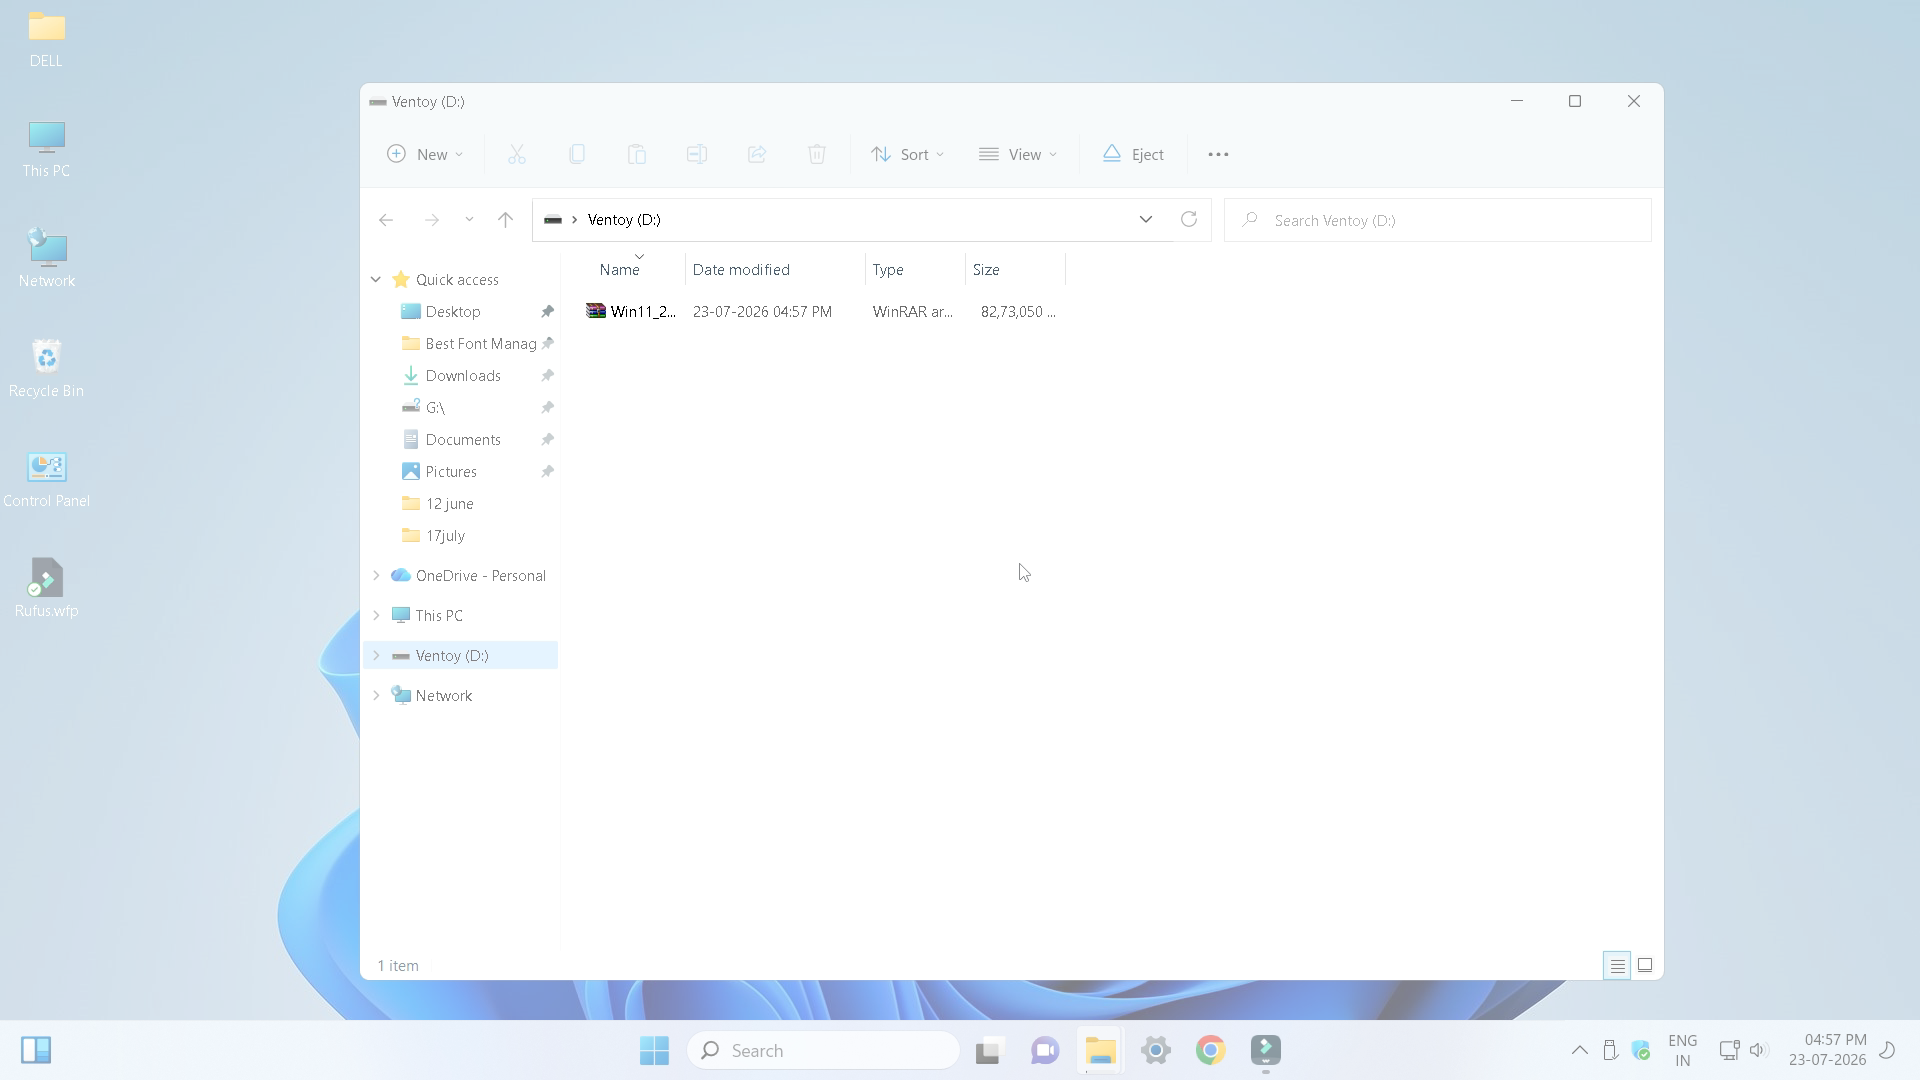Collapse the Quick access tree
Viewport: 1920px width, 1080px height.
(x=376, y=280)
